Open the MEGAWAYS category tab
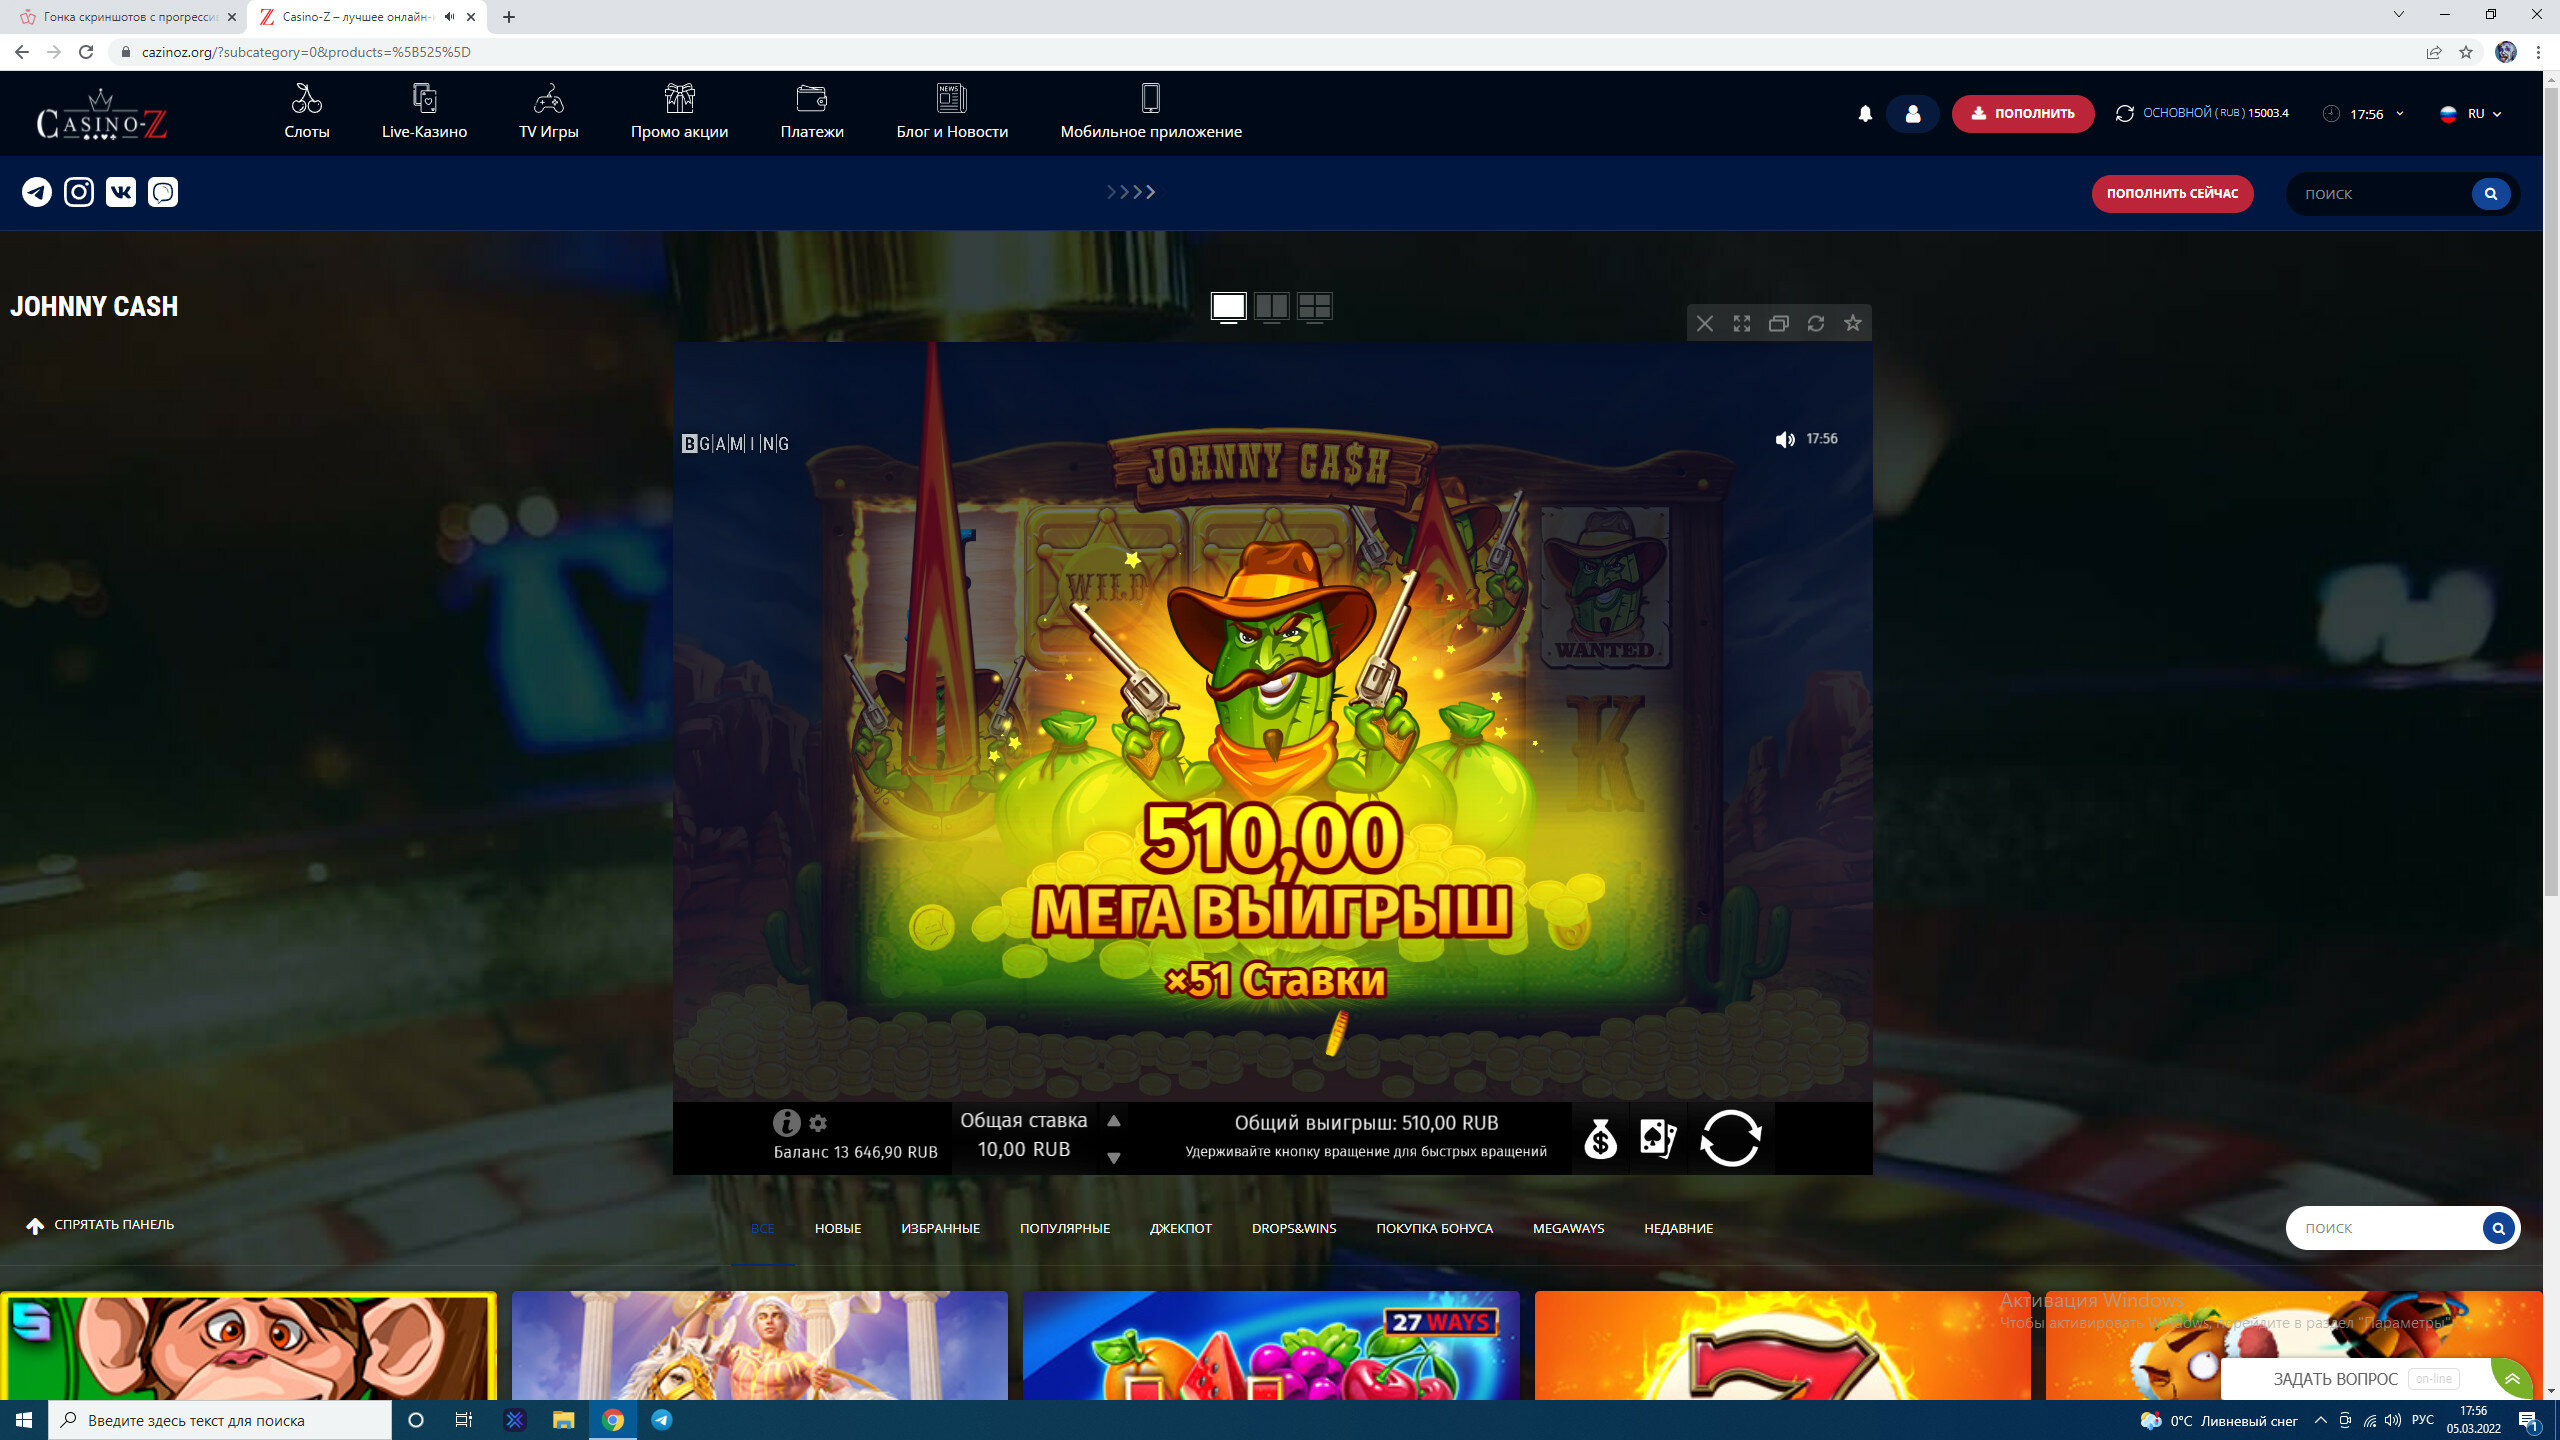This screenshot has height=1440, width=2560. pos(1567,1228)
